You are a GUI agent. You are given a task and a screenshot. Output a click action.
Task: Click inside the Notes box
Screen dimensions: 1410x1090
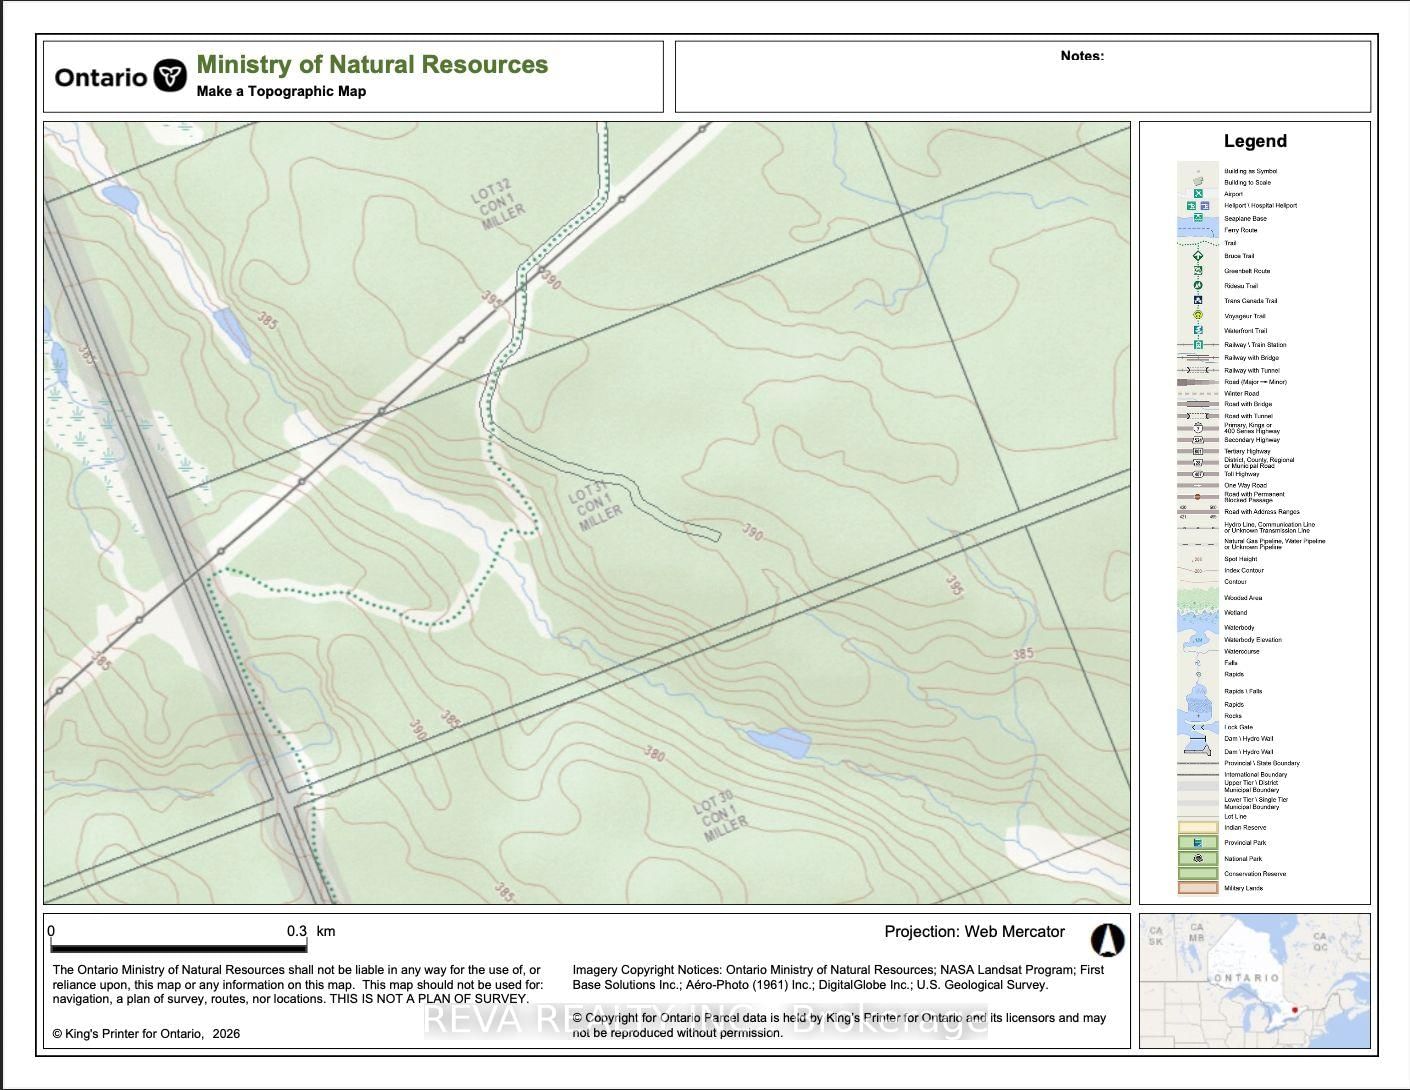[1022, 85]
